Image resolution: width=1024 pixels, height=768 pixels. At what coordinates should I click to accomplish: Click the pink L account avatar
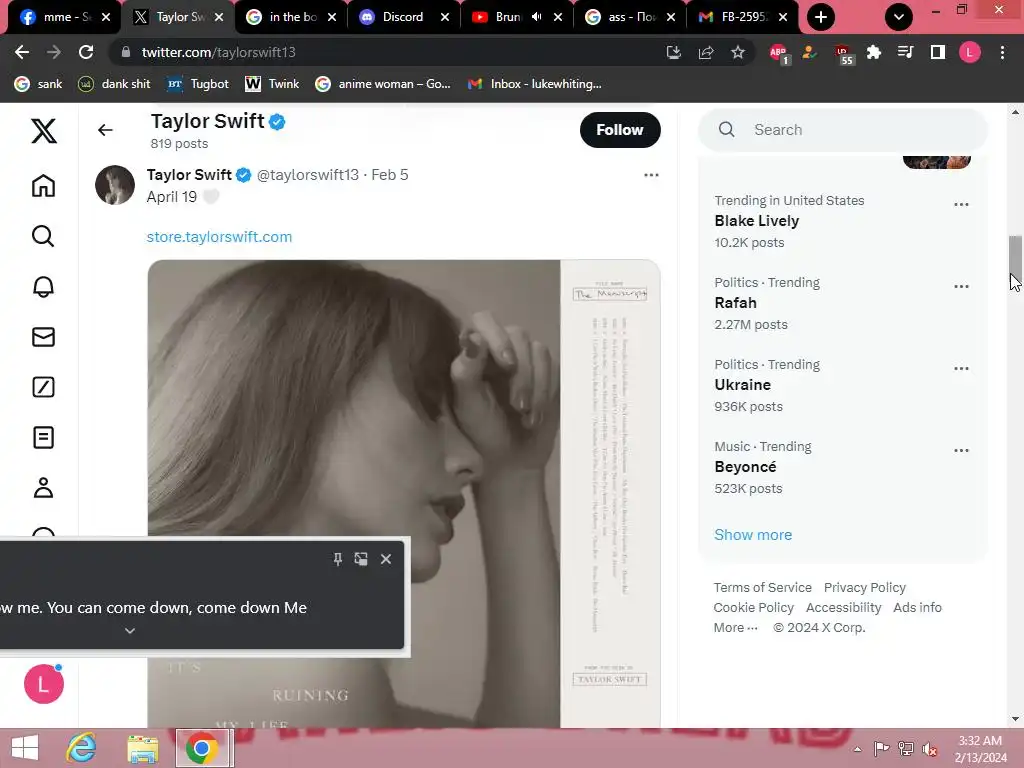click(x=44, y=684)
